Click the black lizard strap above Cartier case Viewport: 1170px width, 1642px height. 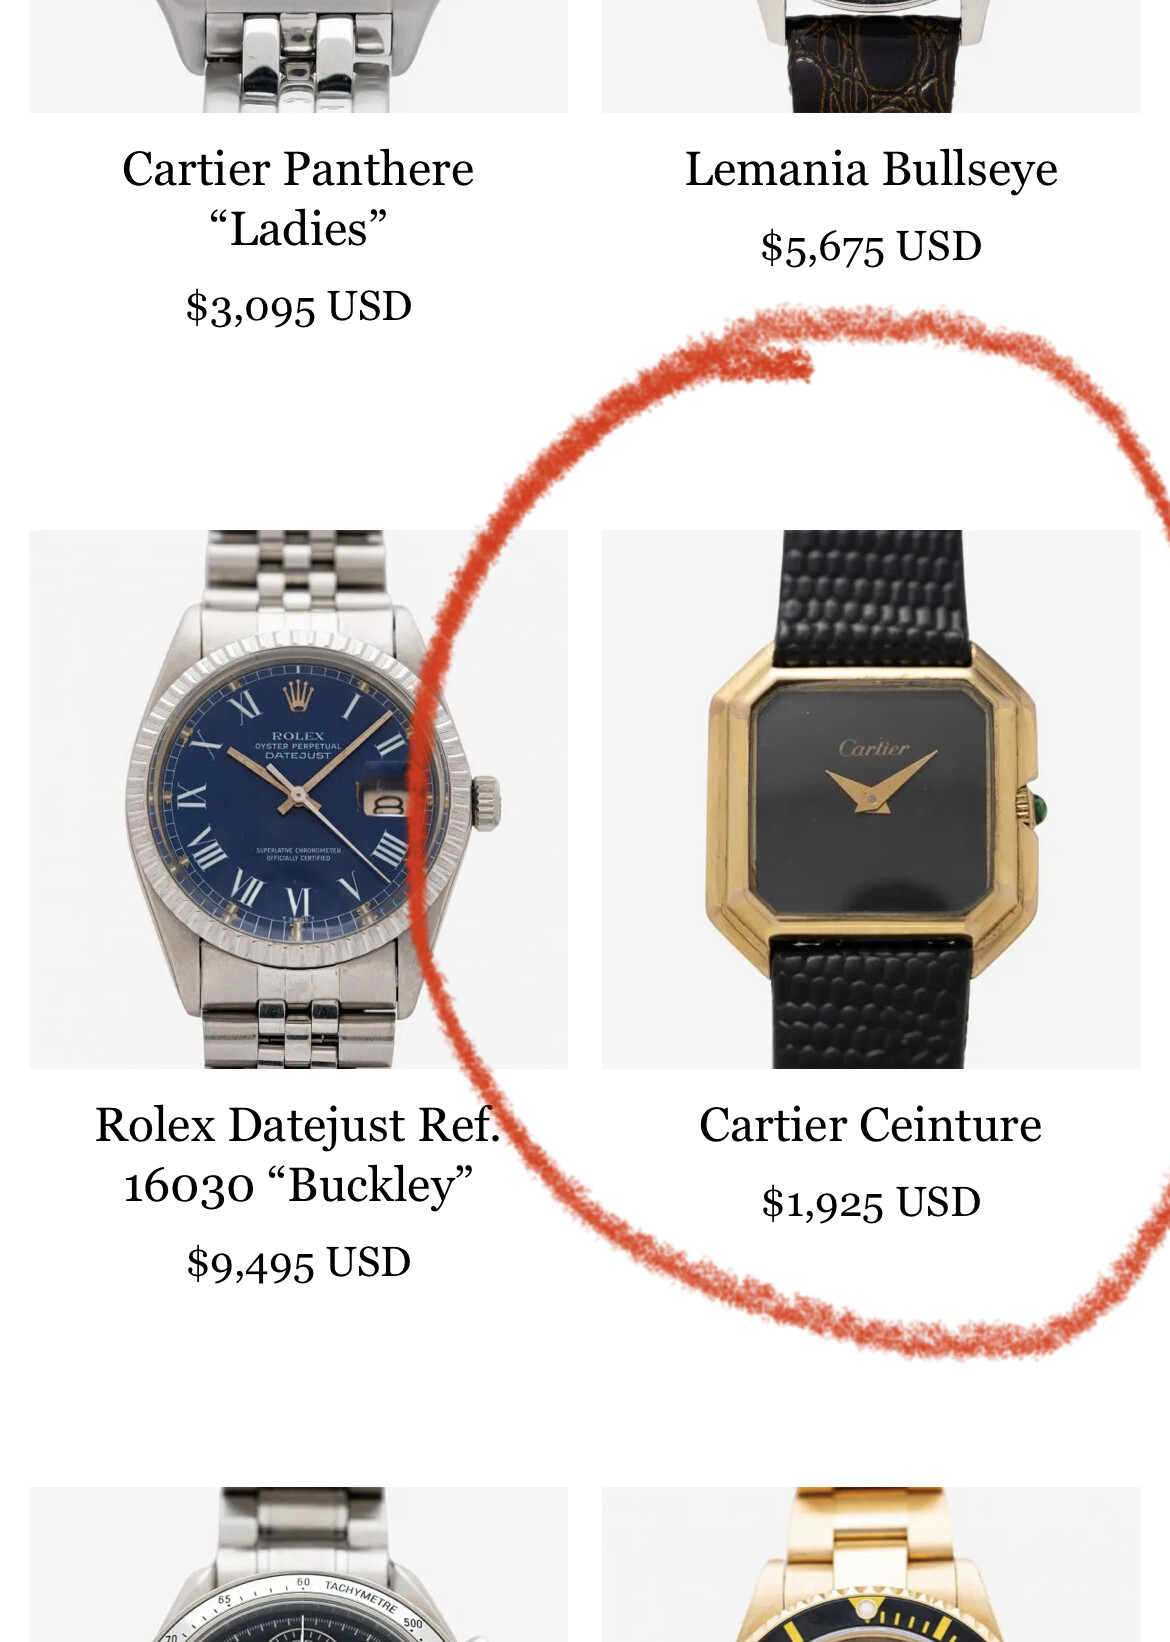tap(873, 598)
